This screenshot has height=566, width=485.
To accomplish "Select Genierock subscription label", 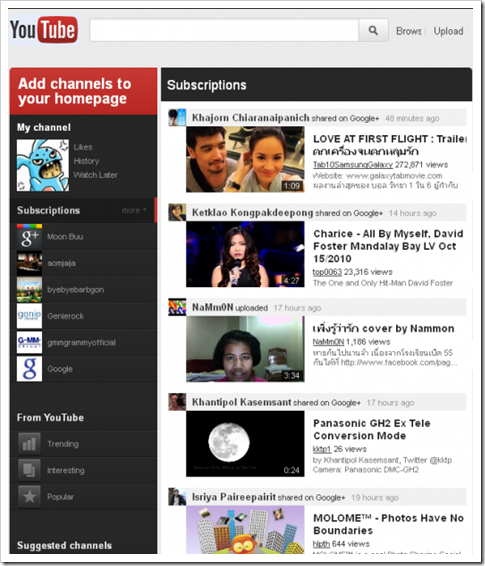I will tap(65, 316).
